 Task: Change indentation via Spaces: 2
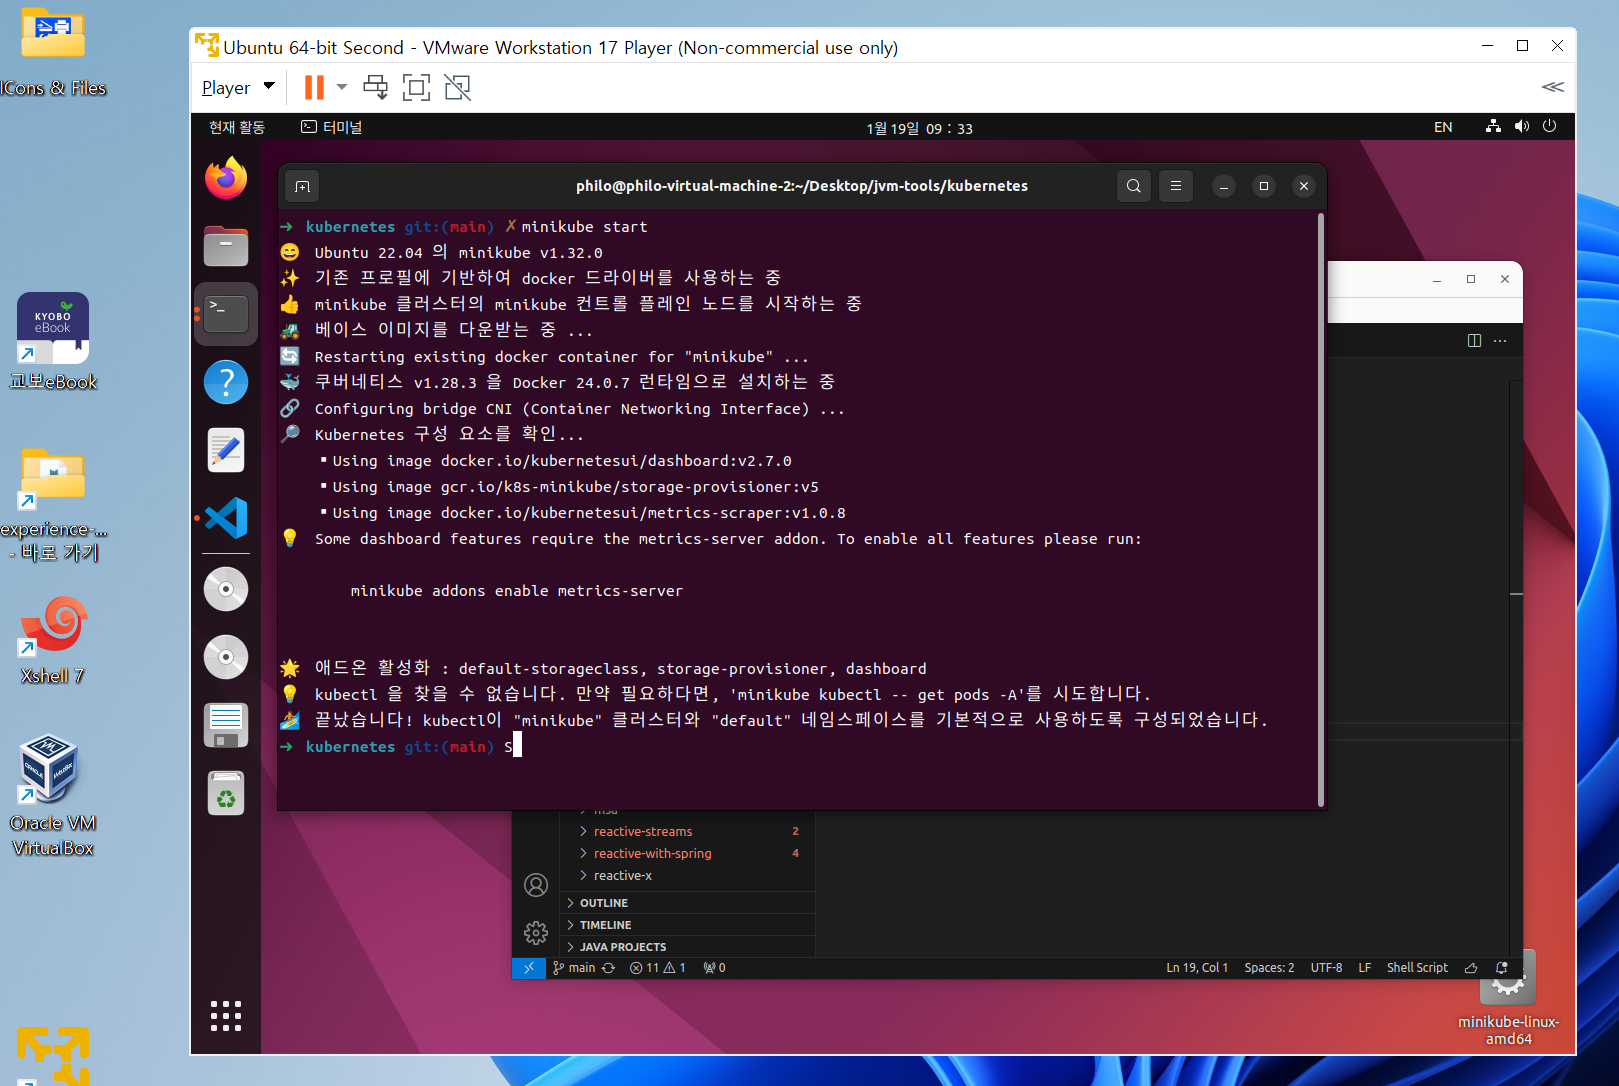(1269, 968)
